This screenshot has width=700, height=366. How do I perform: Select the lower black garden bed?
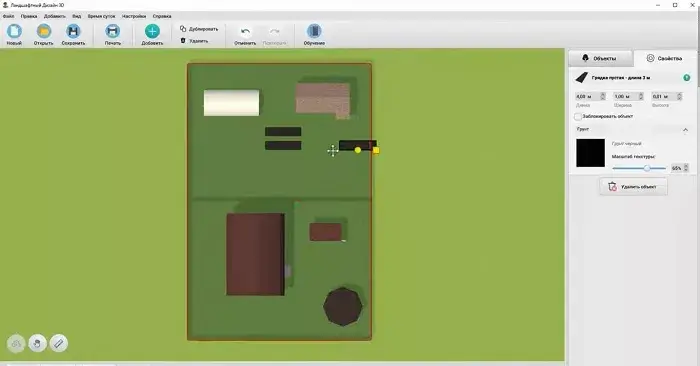pos(283,146)
